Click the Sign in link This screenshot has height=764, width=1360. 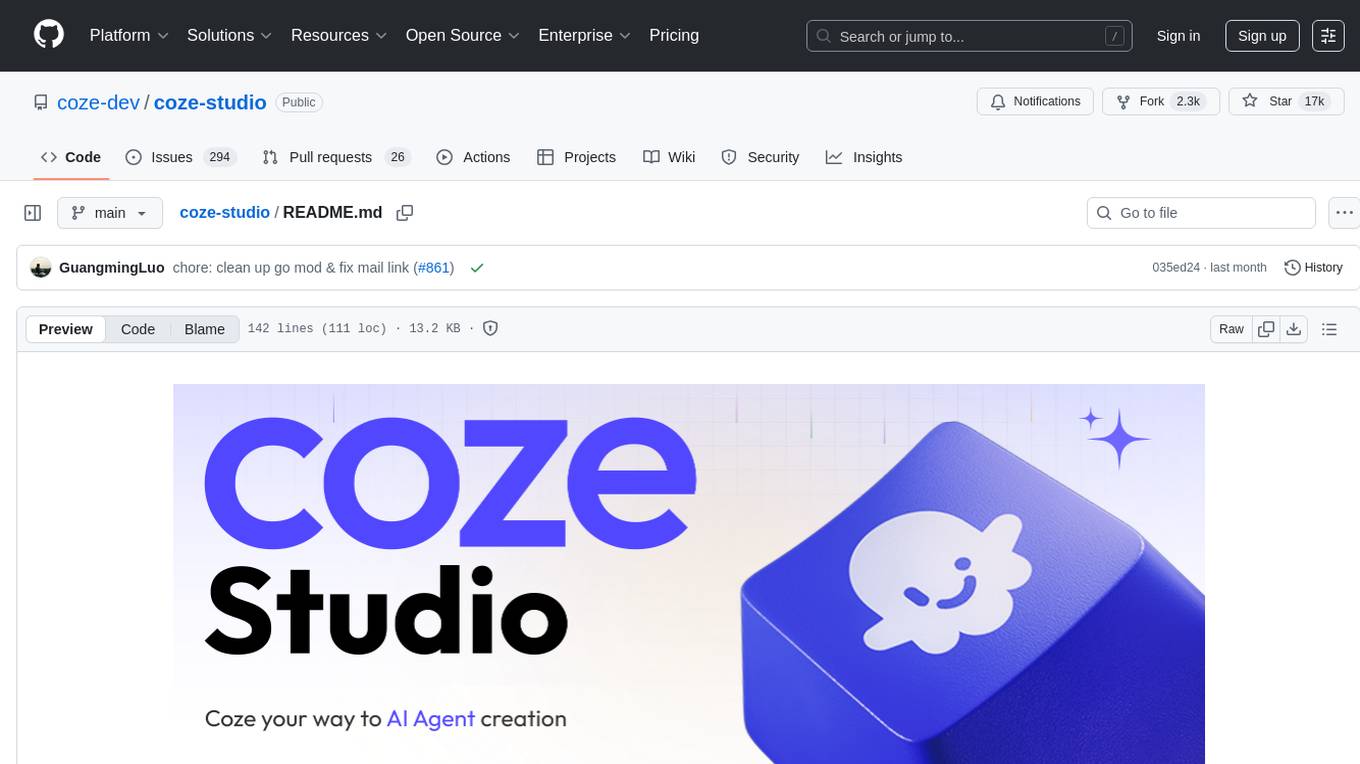point(1178,36)
